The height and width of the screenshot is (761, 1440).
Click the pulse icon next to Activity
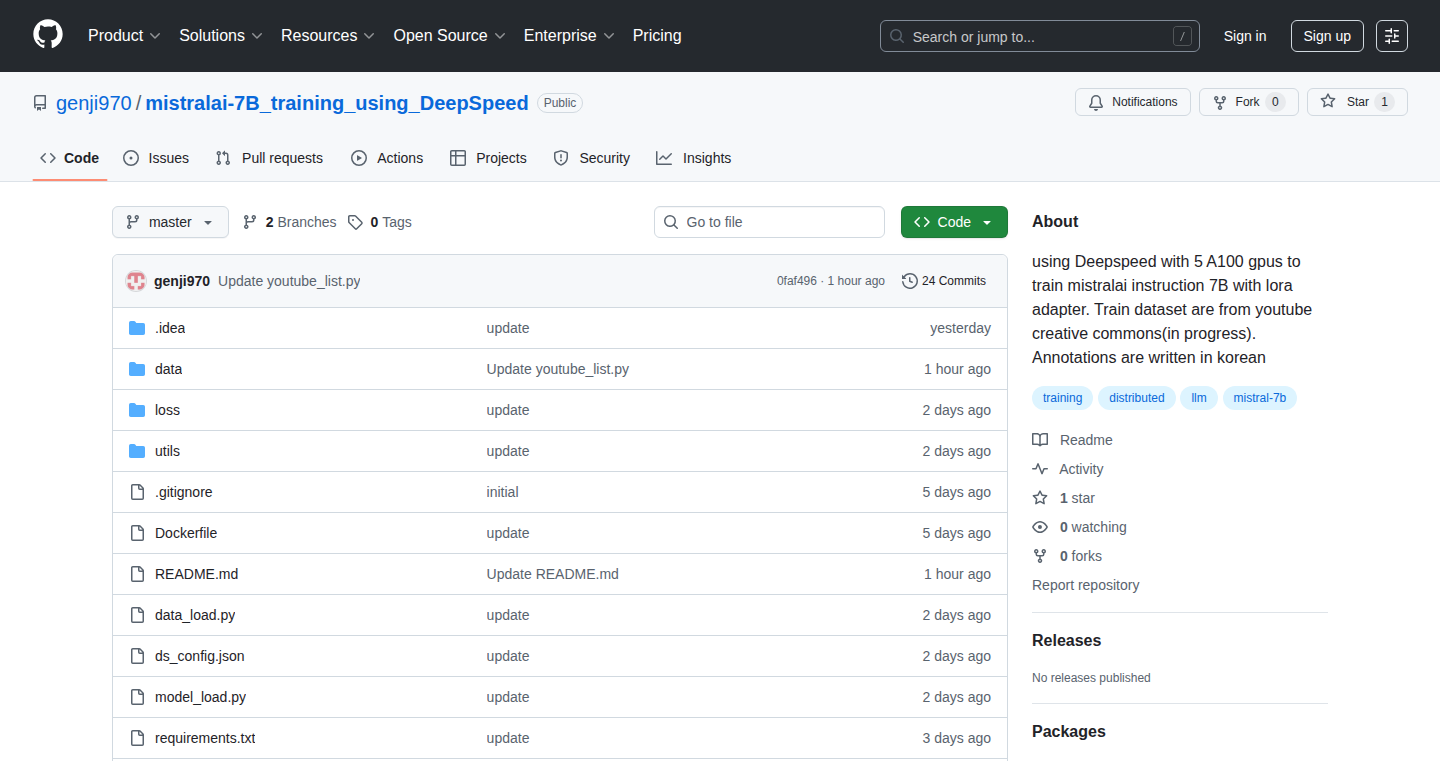[1040, 469]
